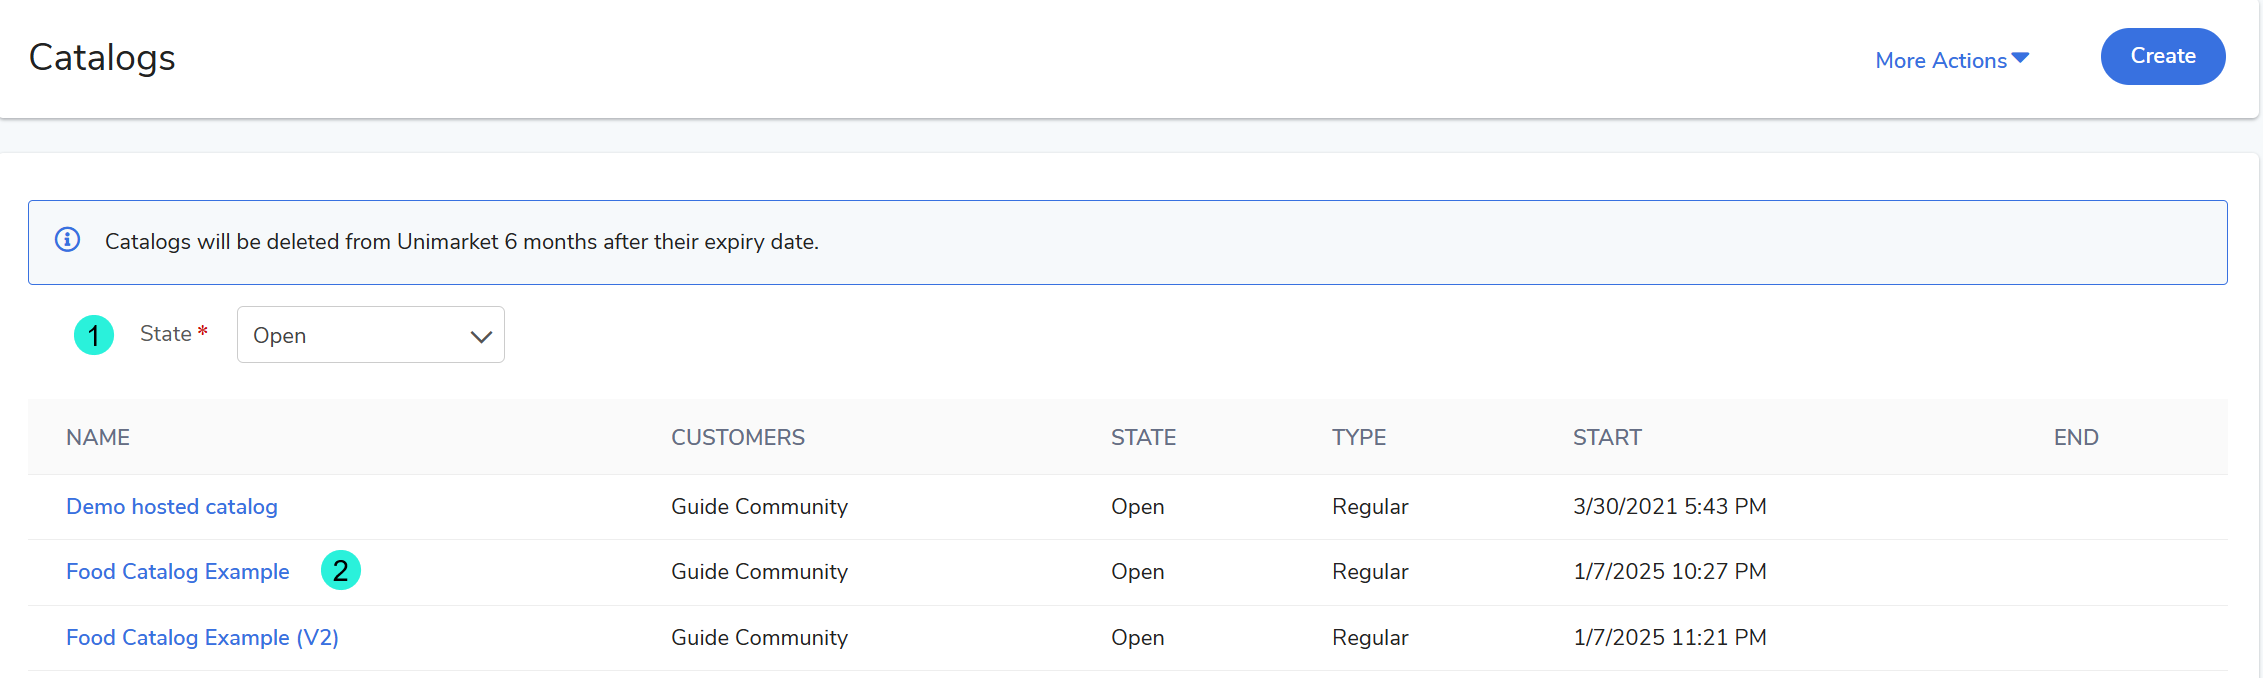Click the numbered badge 2 marker
Viewport: 2263px width, 678px height.
(x=340, y=570)
